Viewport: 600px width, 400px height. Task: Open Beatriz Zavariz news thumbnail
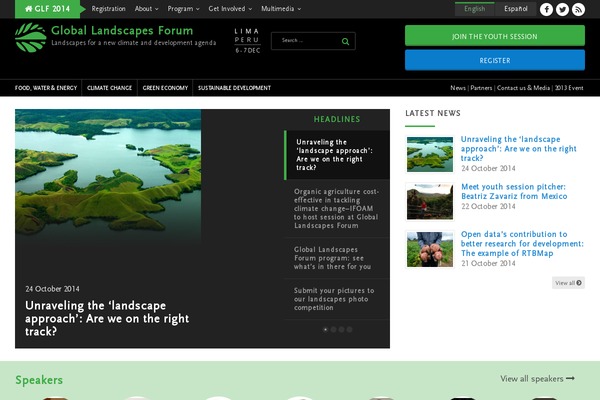tap(430, 202)
